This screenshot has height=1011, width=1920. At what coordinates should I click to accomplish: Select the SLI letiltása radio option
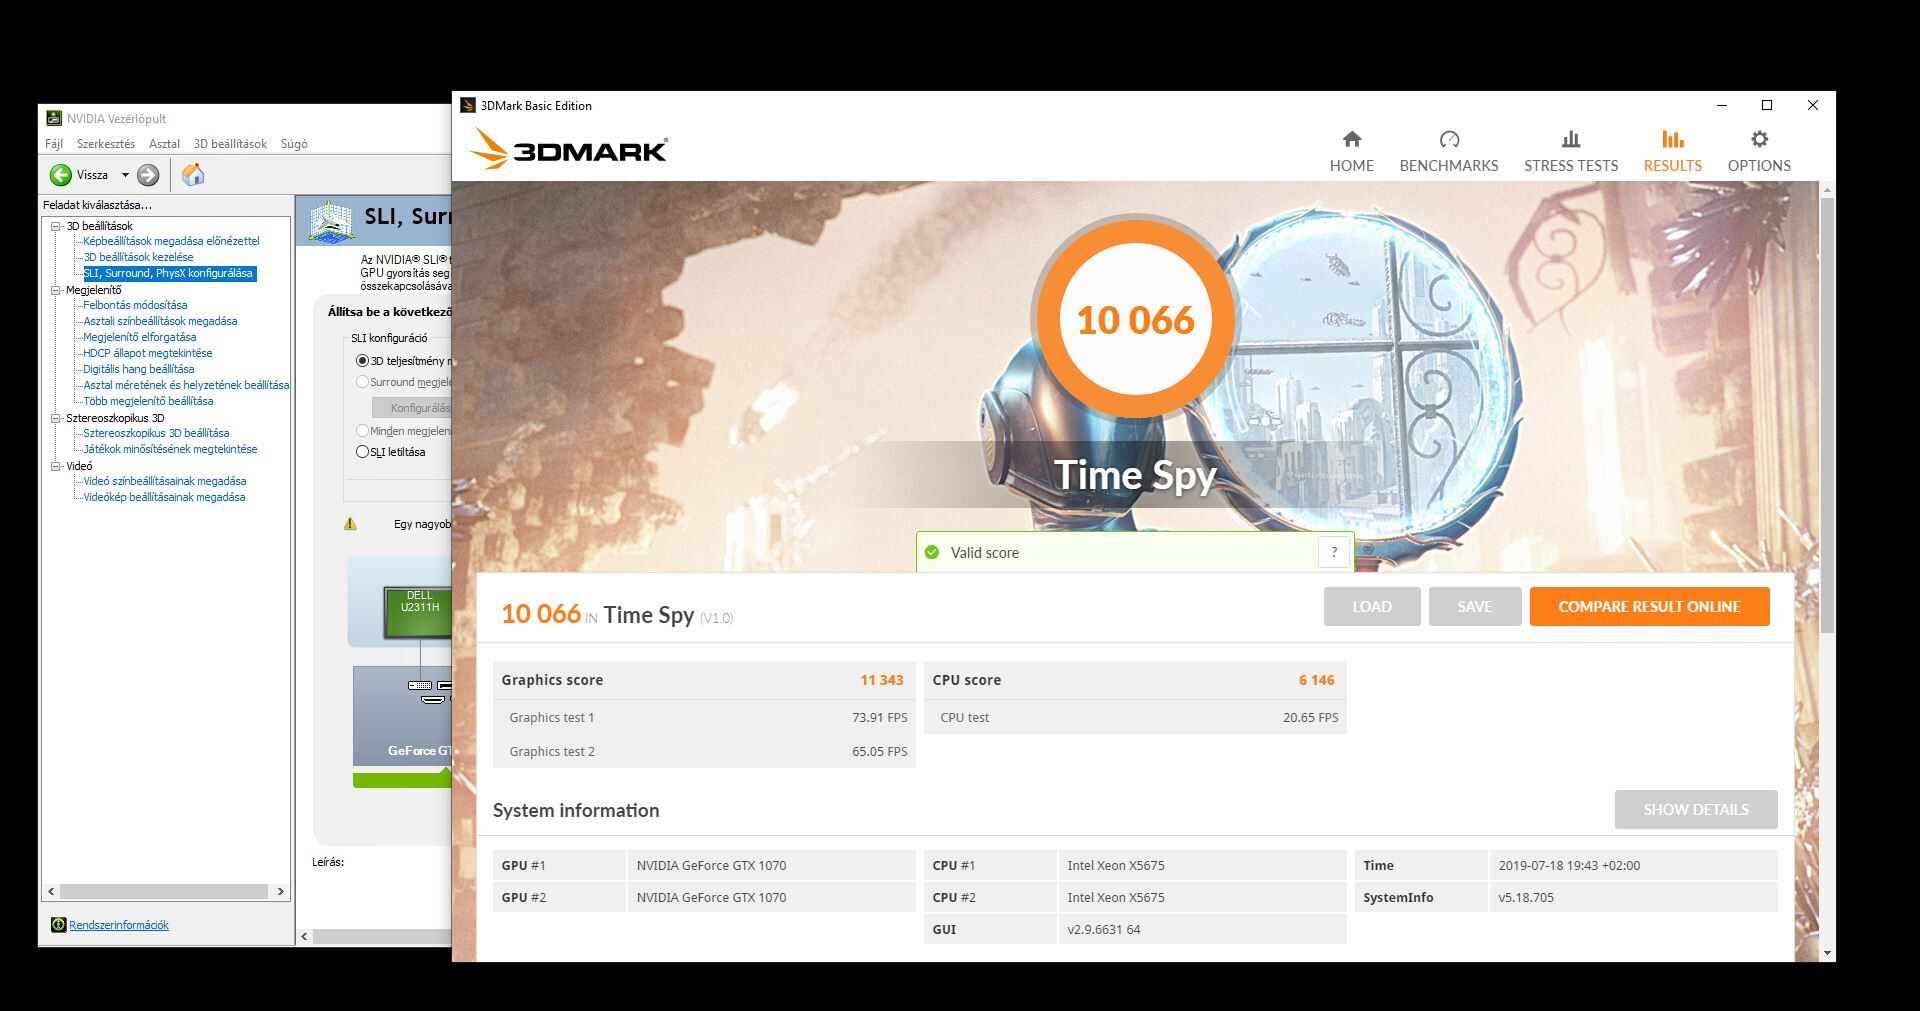tap(362, 452)
